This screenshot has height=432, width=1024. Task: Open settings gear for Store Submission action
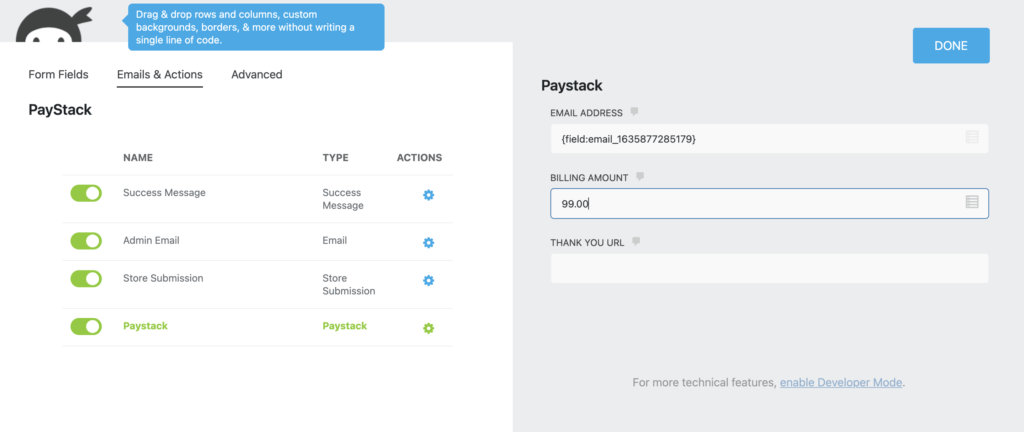point(428,281)
